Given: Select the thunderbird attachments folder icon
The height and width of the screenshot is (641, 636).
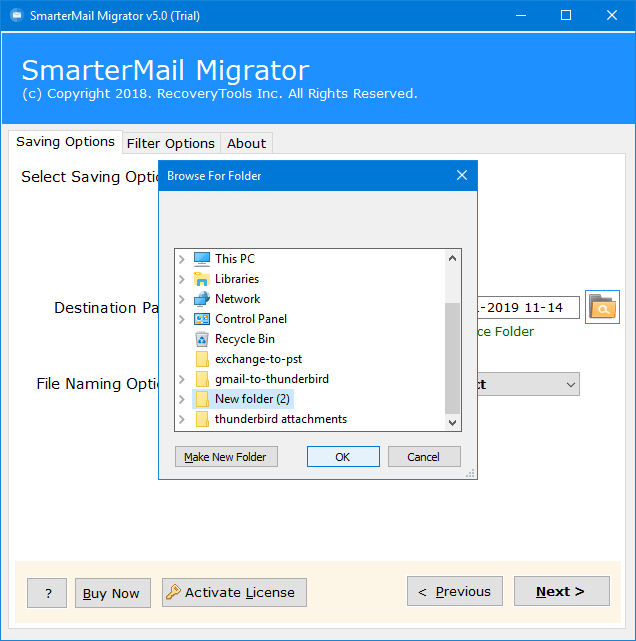Looking at the screenshot, I should point(202,419).
